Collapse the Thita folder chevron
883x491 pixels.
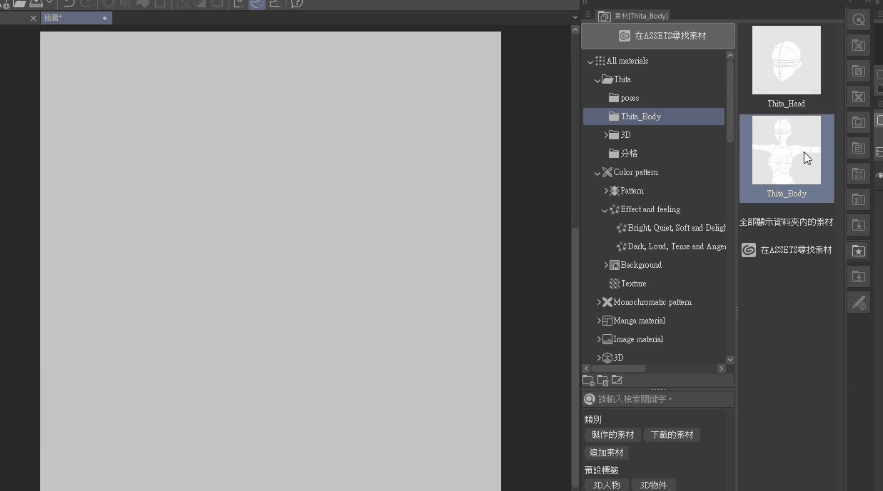(597, 80)
